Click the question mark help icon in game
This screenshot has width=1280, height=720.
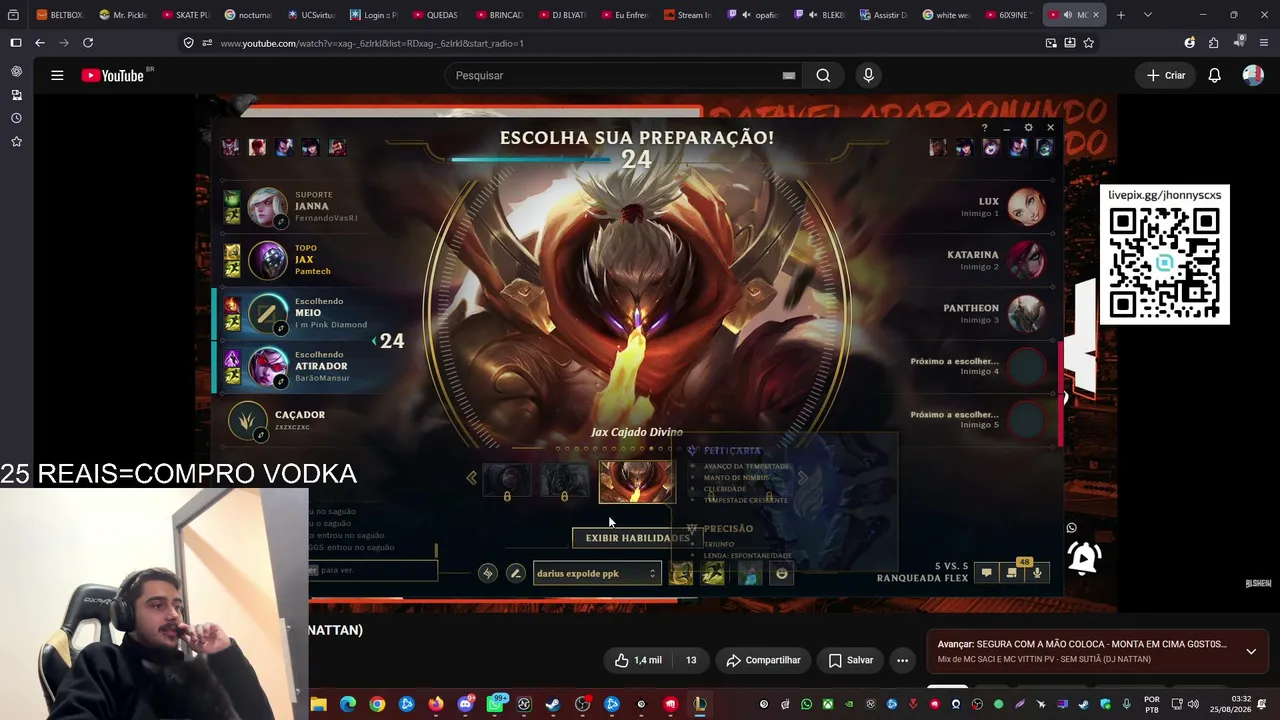[x=984, y=128]
